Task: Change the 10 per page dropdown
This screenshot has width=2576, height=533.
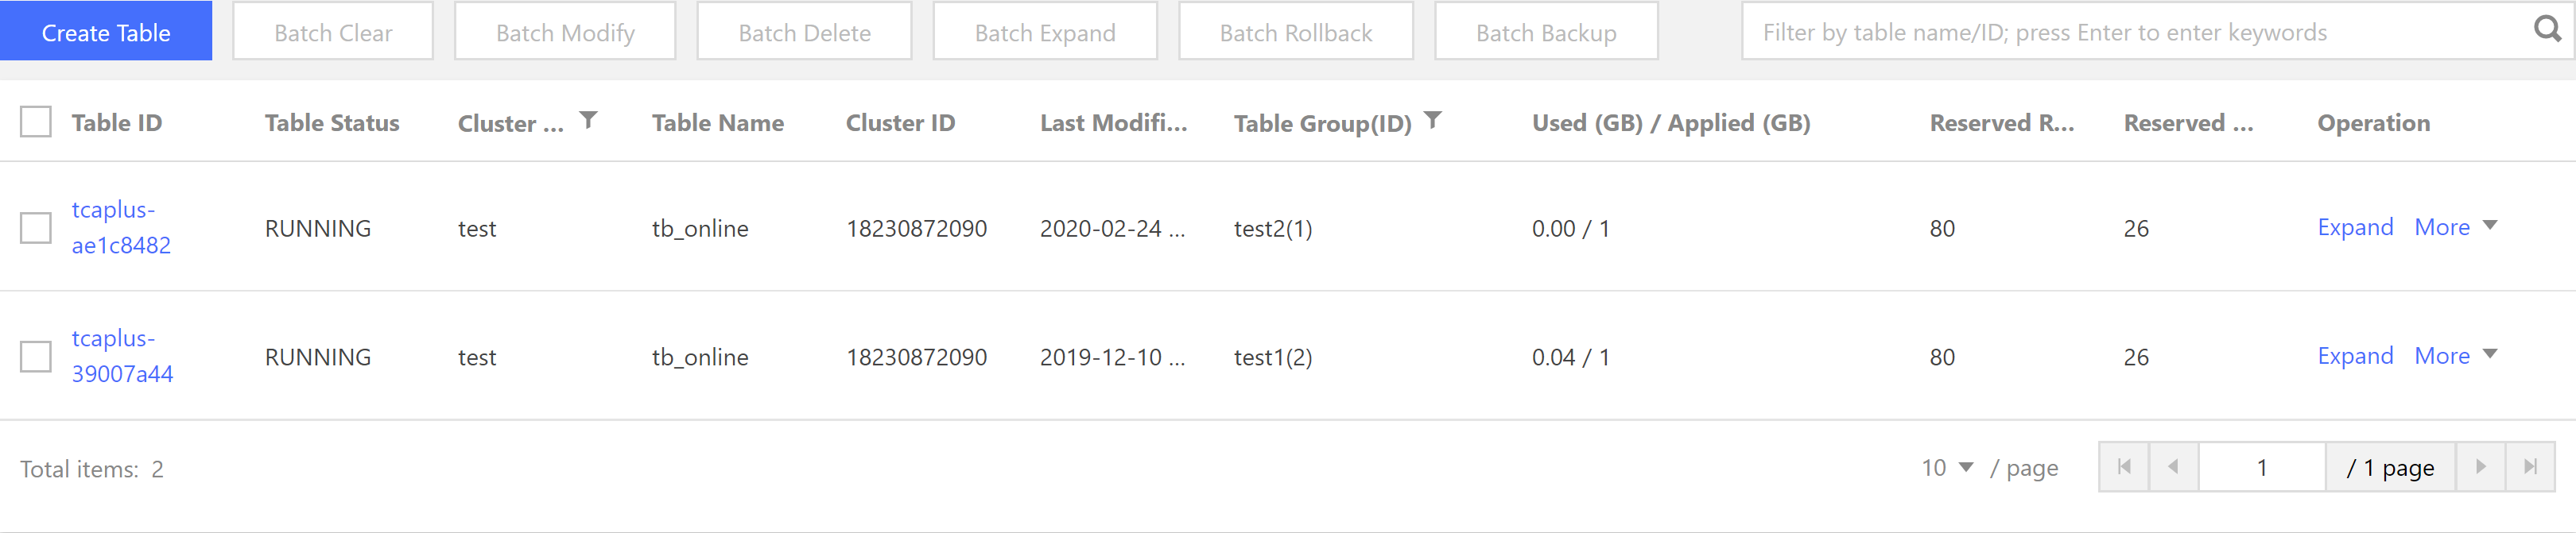Action: tap(1947, 468)
